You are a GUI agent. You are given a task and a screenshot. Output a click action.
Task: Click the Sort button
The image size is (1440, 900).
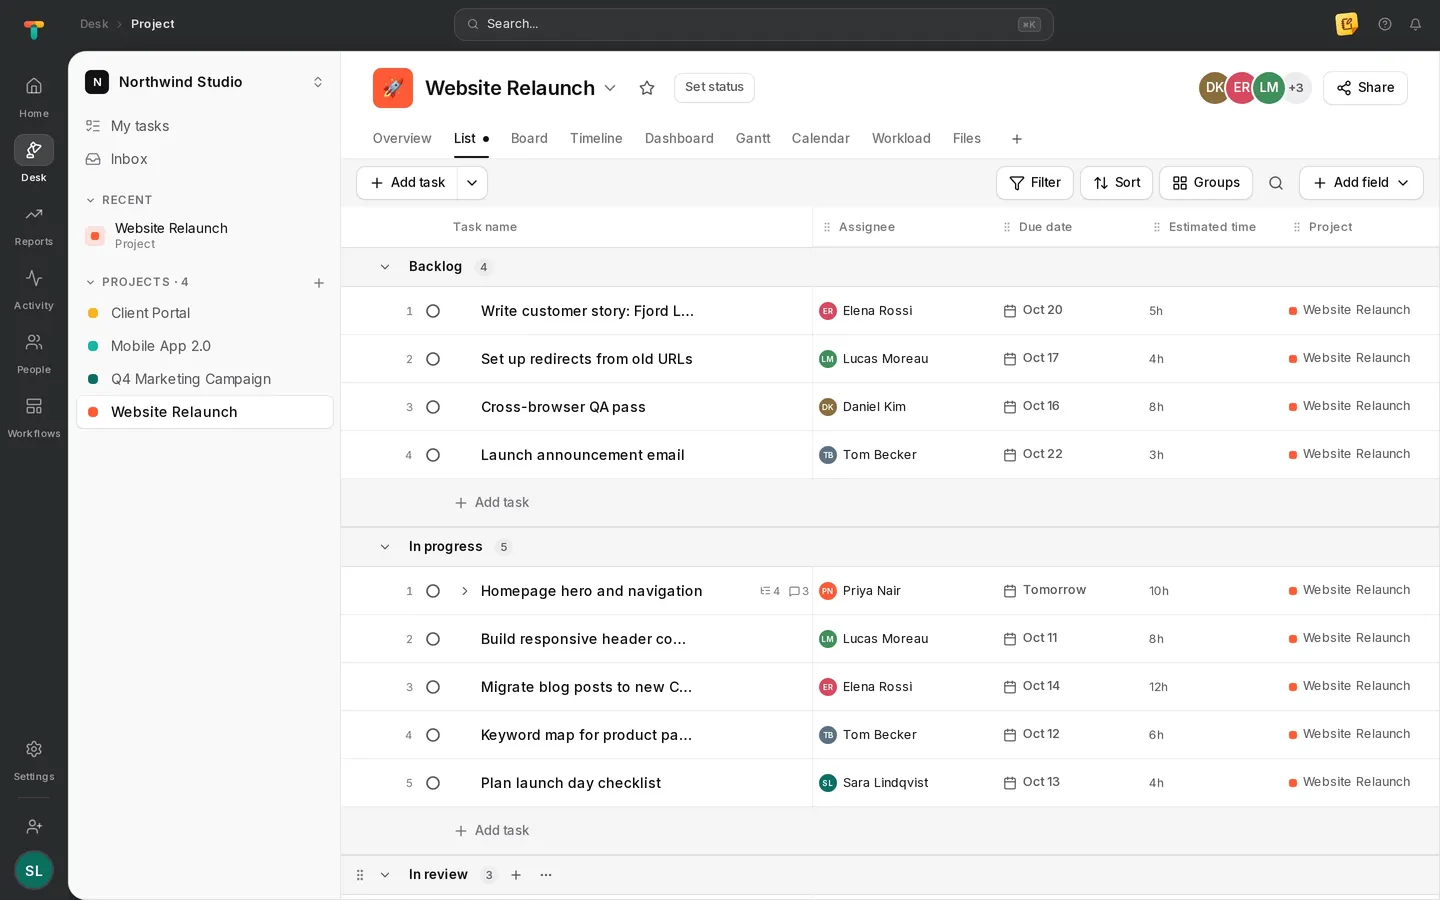point(1116,183)
